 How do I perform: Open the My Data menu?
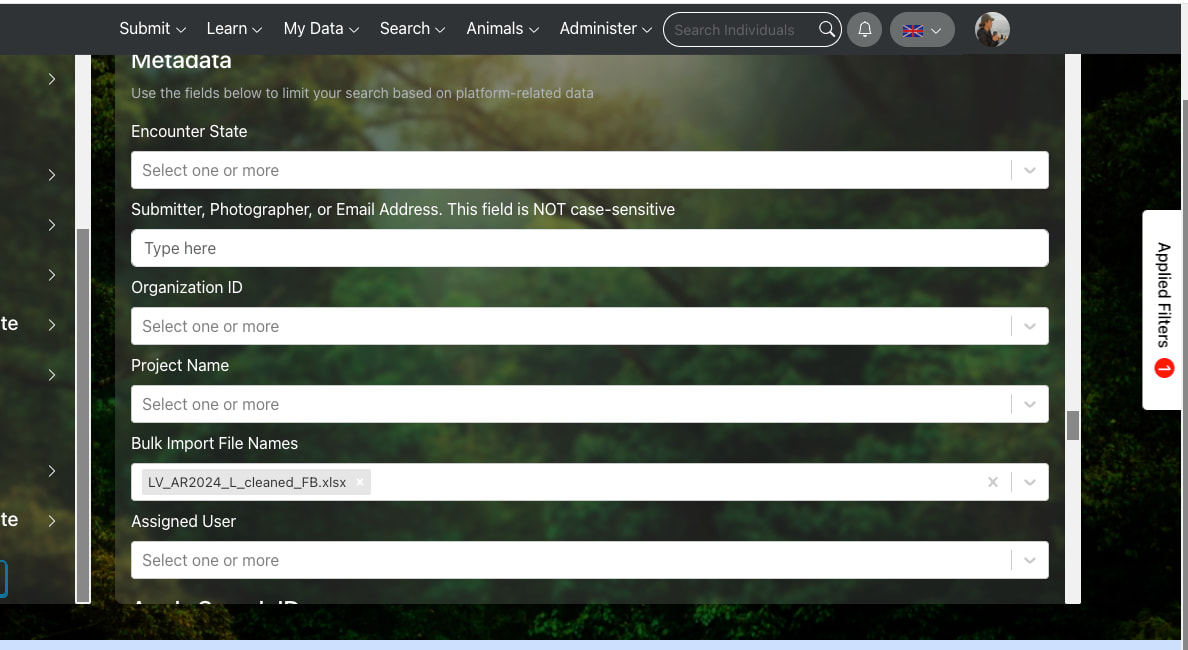[x=320, y=29]
